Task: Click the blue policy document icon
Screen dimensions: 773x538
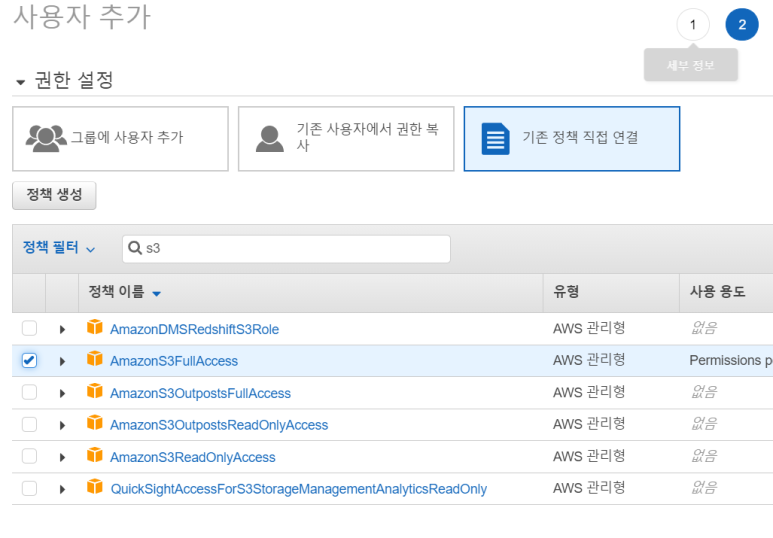Action: coord(495,139)
